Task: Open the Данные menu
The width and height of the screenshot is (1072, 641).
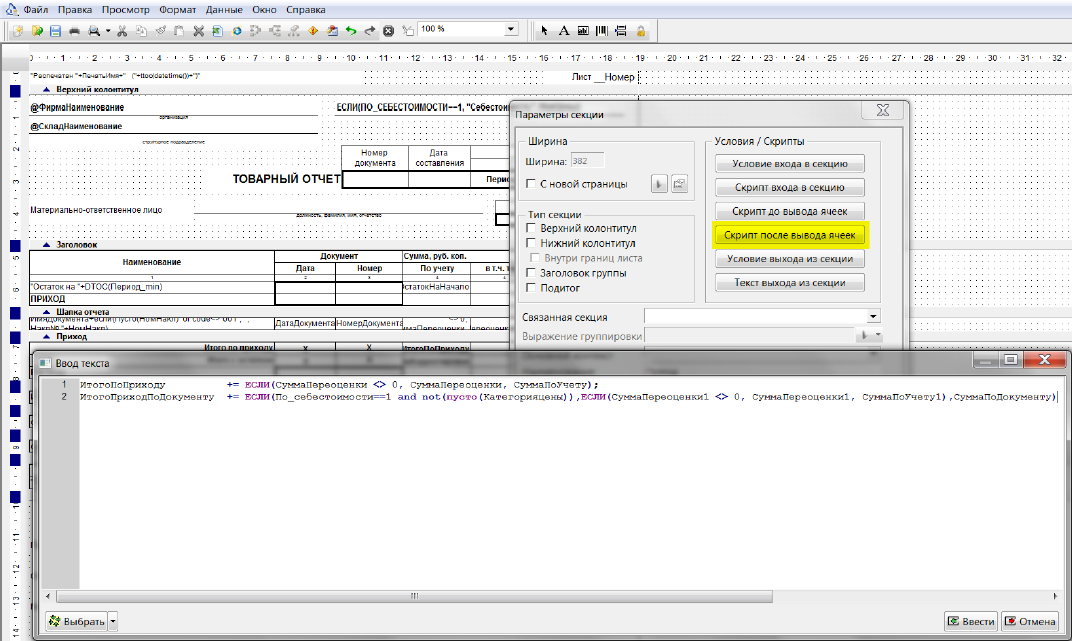Action: (x=224, y=10)
